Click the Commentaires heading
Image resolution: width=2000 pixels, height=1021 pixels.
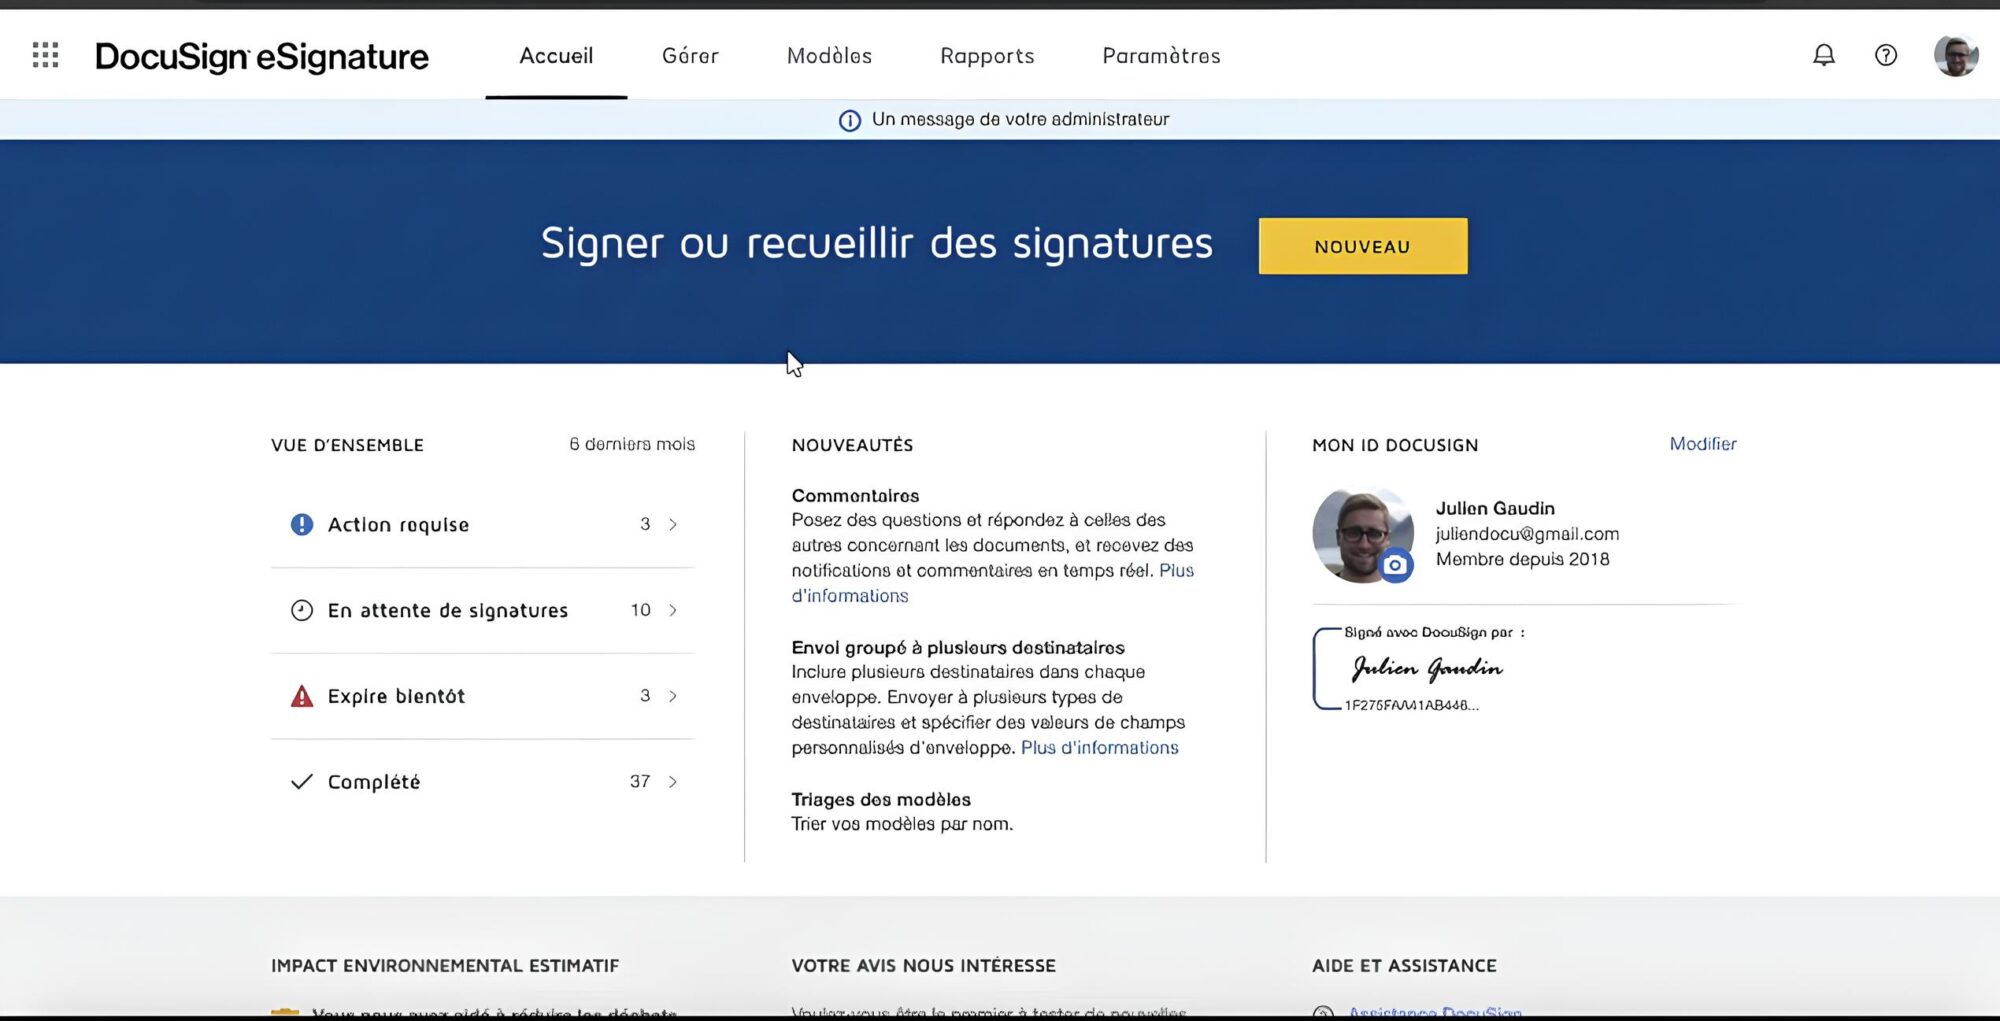[855, 496]
